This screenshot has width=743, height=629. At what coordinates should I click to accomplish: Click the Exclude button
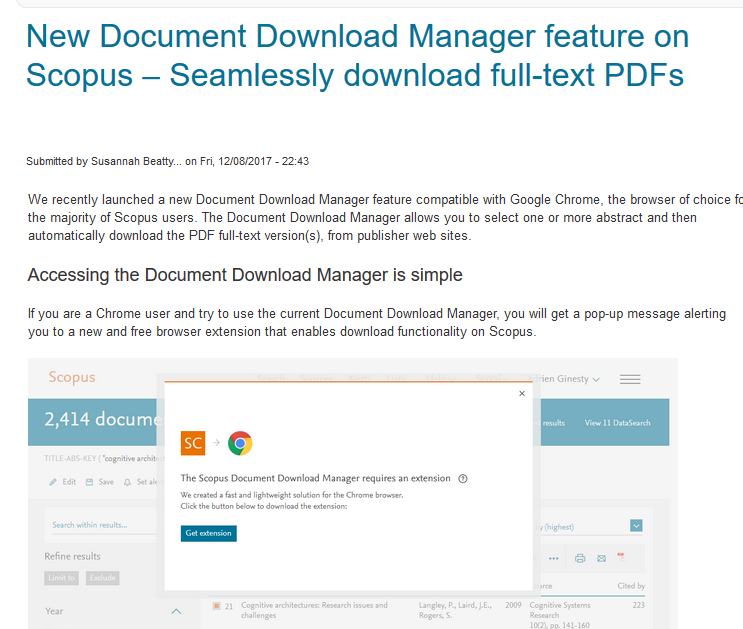[102, 578]
